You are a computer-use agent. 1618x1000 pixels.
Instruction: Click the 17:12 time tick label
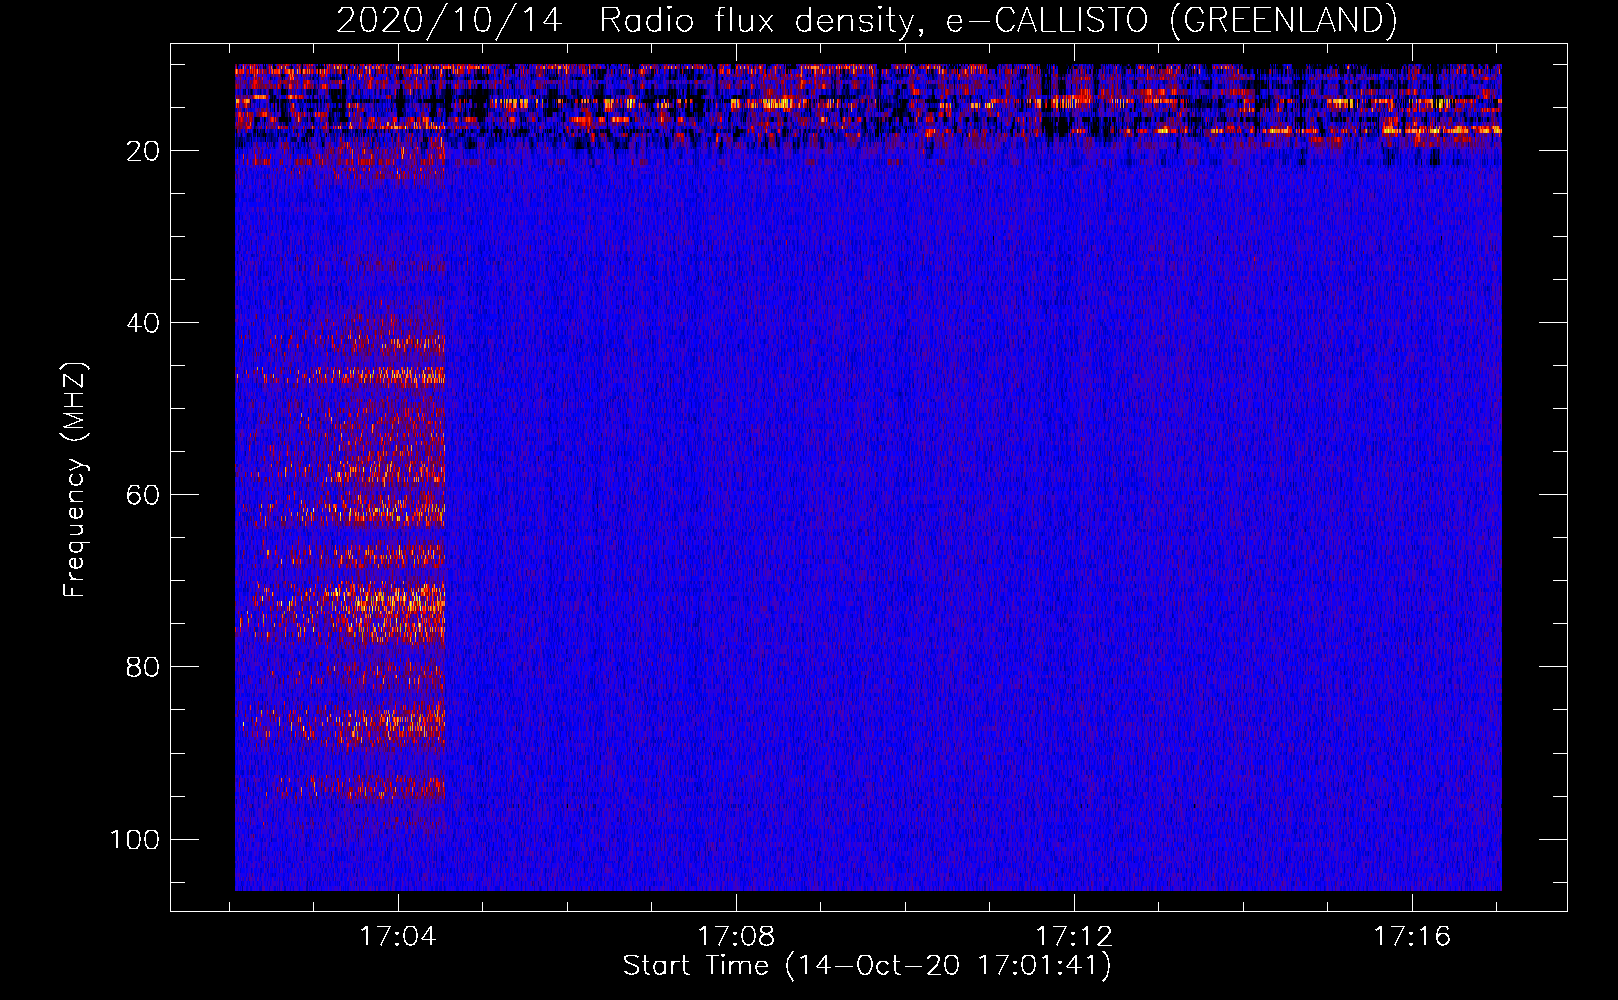(1074, 936)
